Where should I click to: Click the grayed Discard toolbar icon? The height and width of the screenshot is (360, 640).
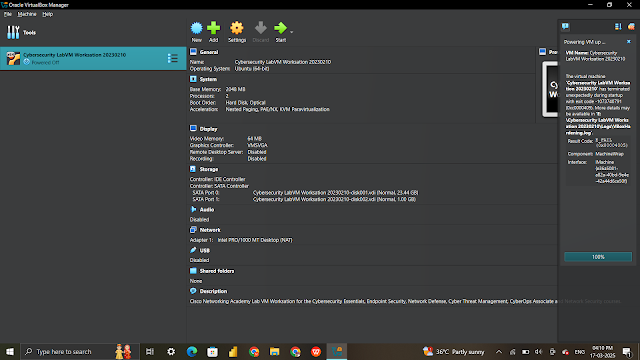click(260, 28)
